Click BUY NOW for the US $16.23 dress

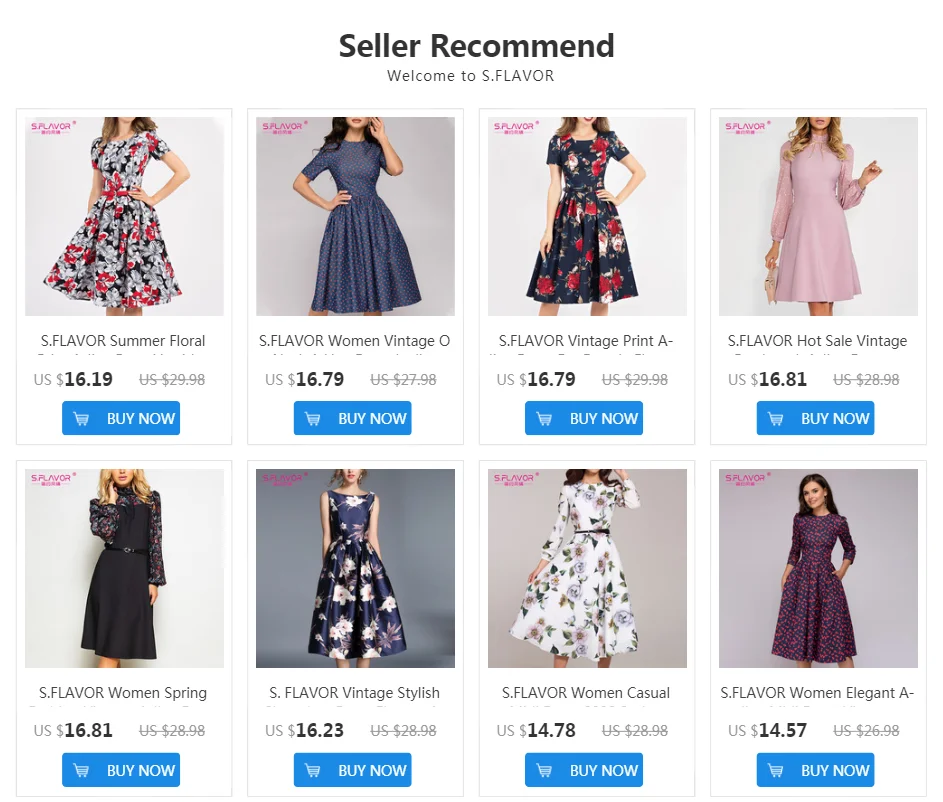click(x=352, y=770)
